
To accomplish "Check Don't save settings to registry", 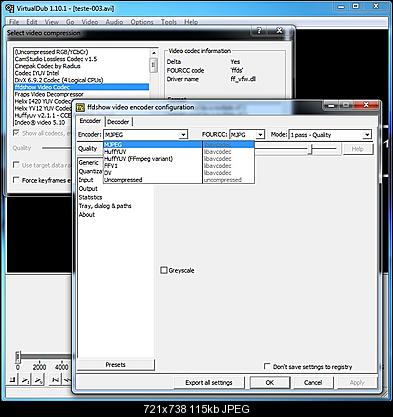I will pyautogui.click(x=267, y=366).
